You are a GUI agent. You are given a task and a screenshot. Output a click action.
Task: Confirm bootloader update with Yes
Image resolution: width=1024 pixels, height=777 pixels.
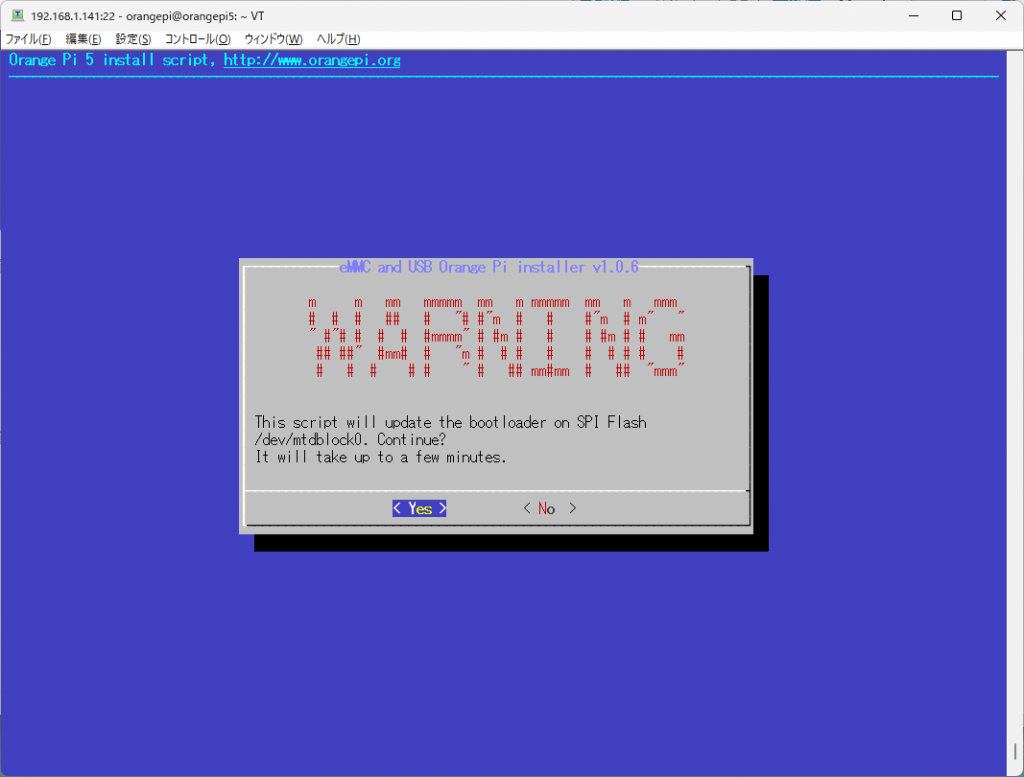[x=419, y=509]
